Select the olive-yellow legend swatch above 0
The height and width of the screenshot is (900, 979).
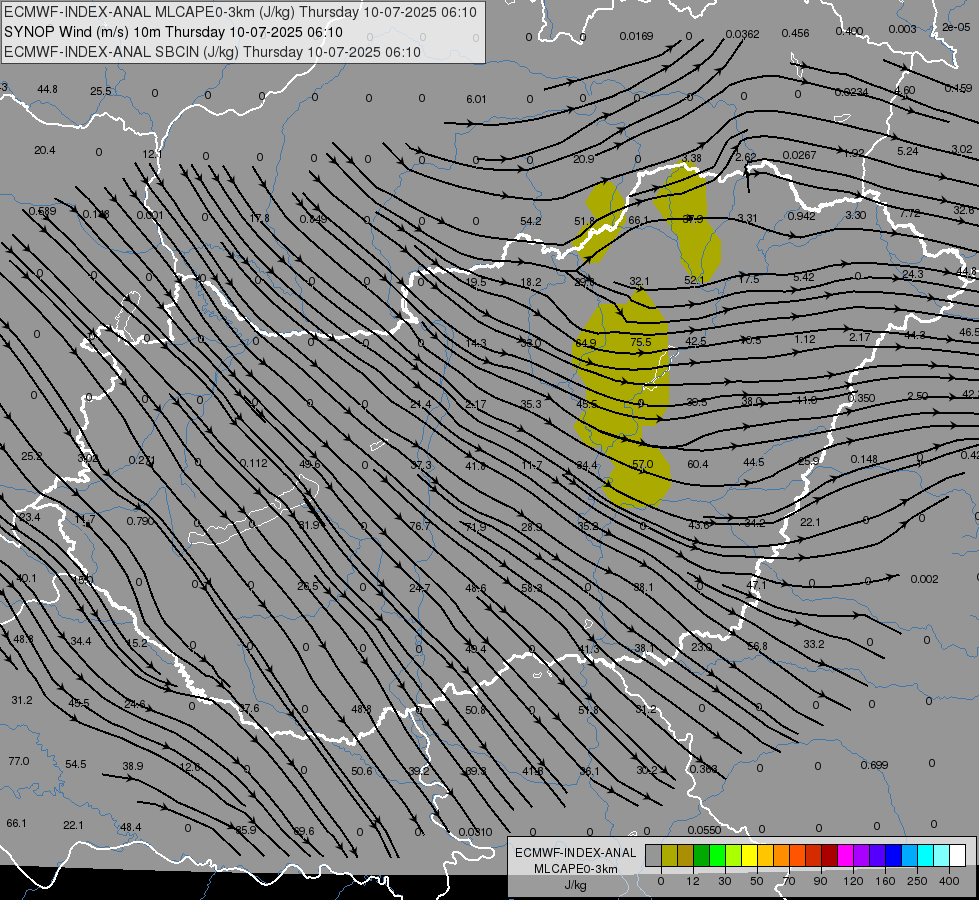(x=669, y=855)
